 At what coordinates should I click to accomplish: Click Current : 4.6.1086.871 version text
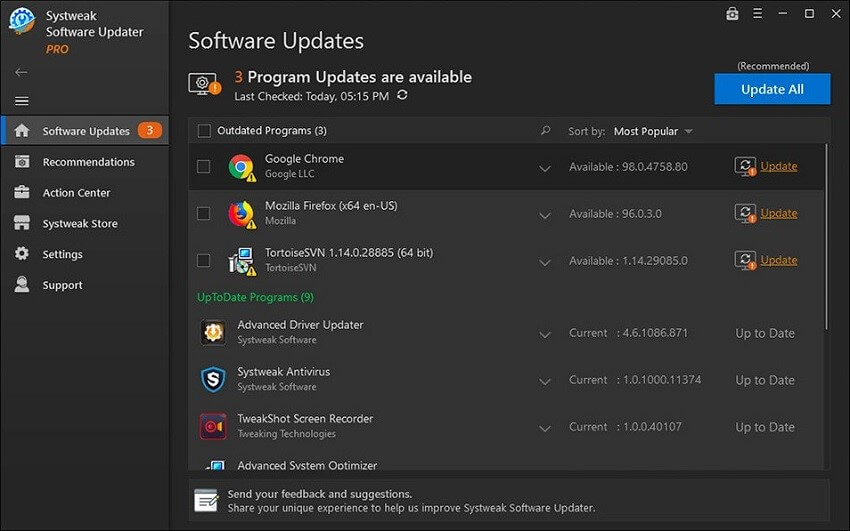[628, 333]
